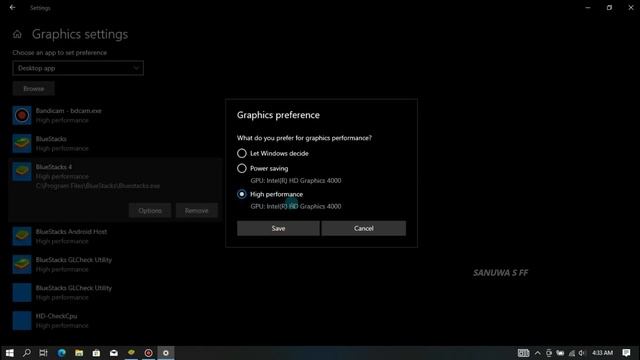The height and width of the screenshot is (360, 640).
Task: Go back with the Settings back arrow
Action: [x=13, y=7]
